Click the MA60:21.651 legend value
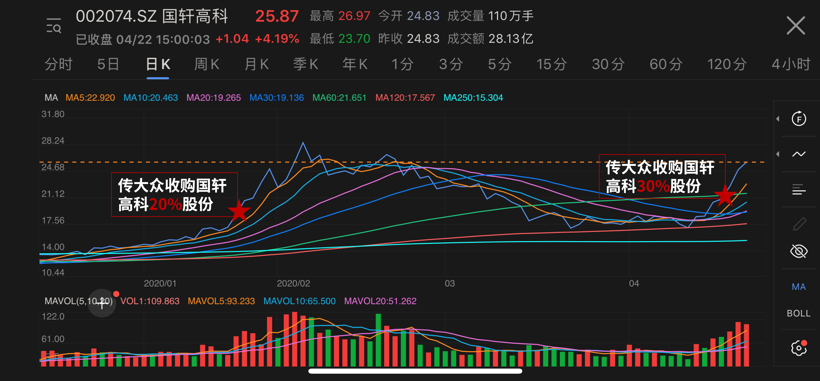 pyautogui.click(x=339, y=97)
